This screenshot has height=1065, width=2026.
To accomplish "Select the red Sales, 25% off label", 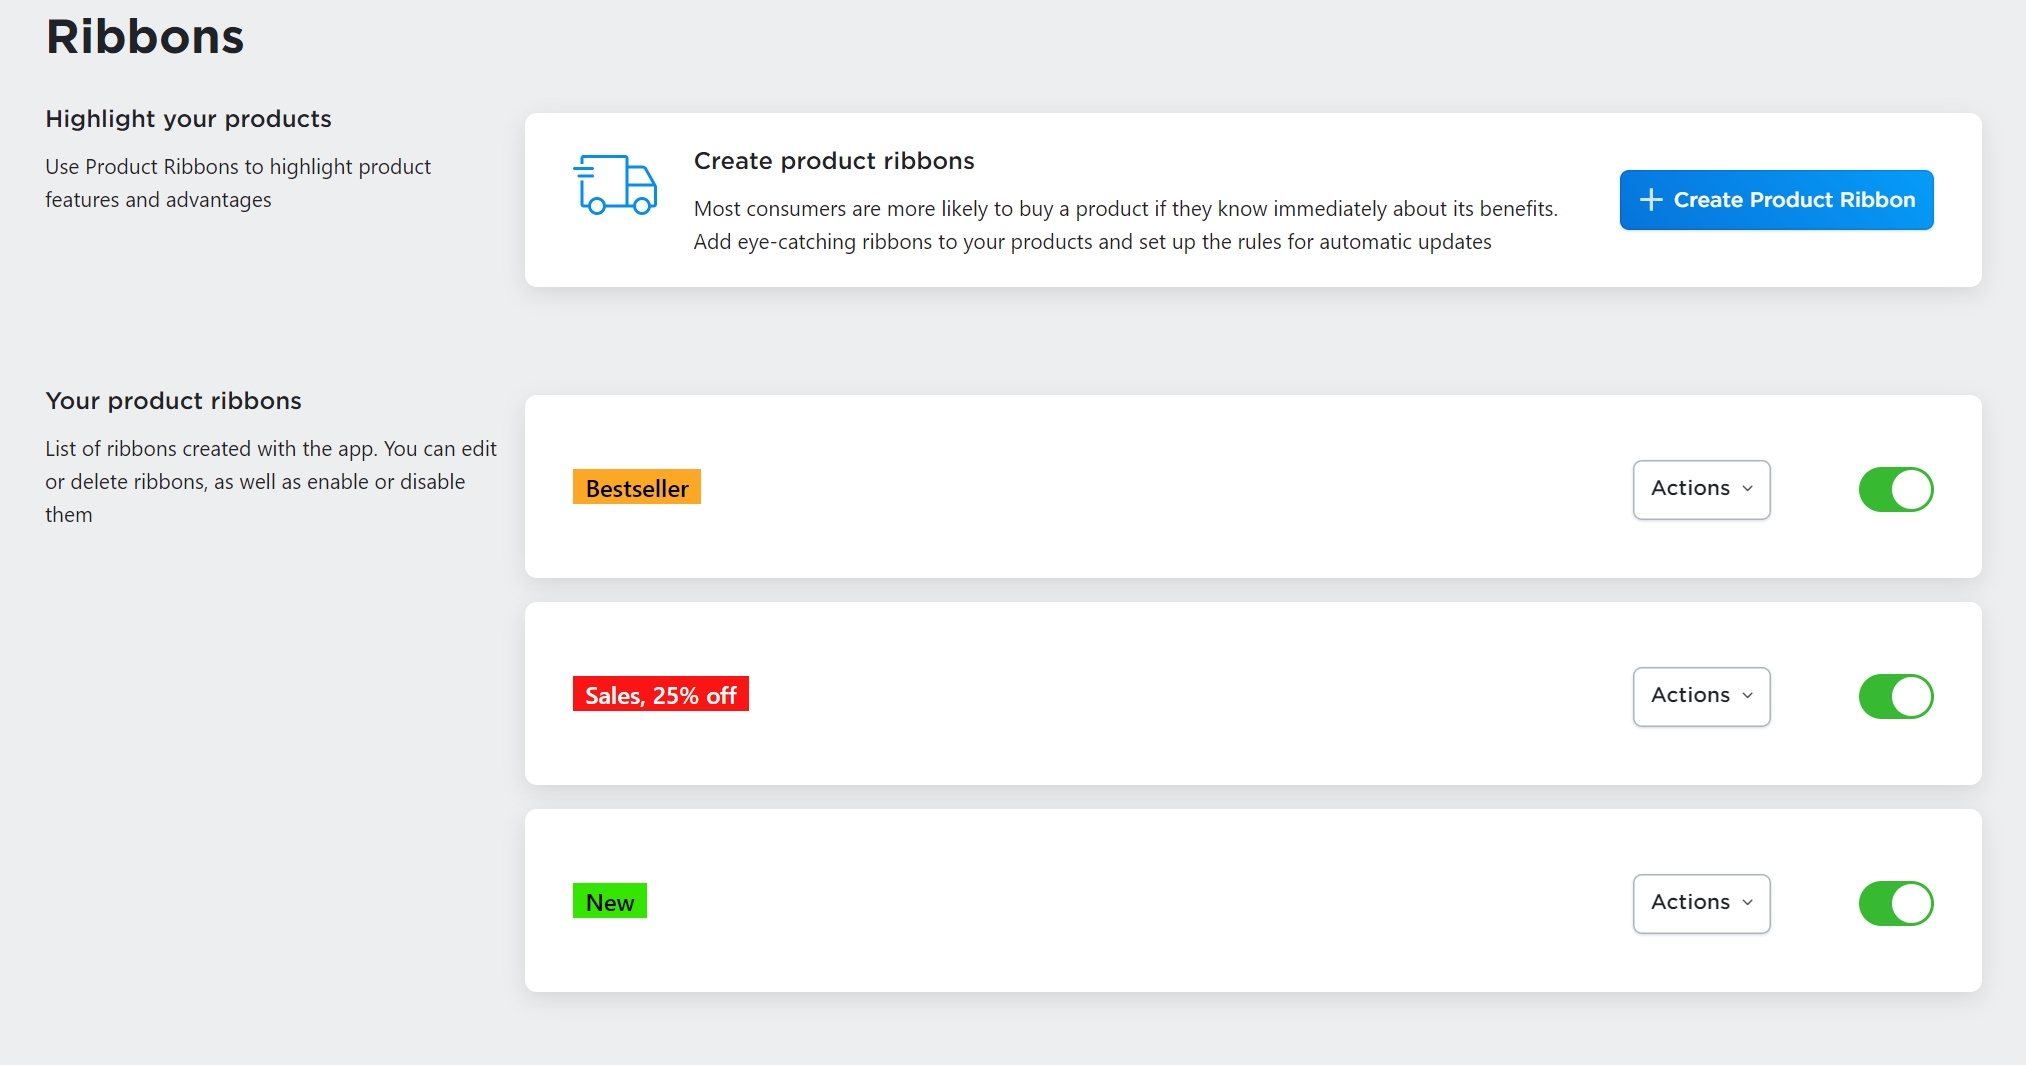I will click(660, 694).
